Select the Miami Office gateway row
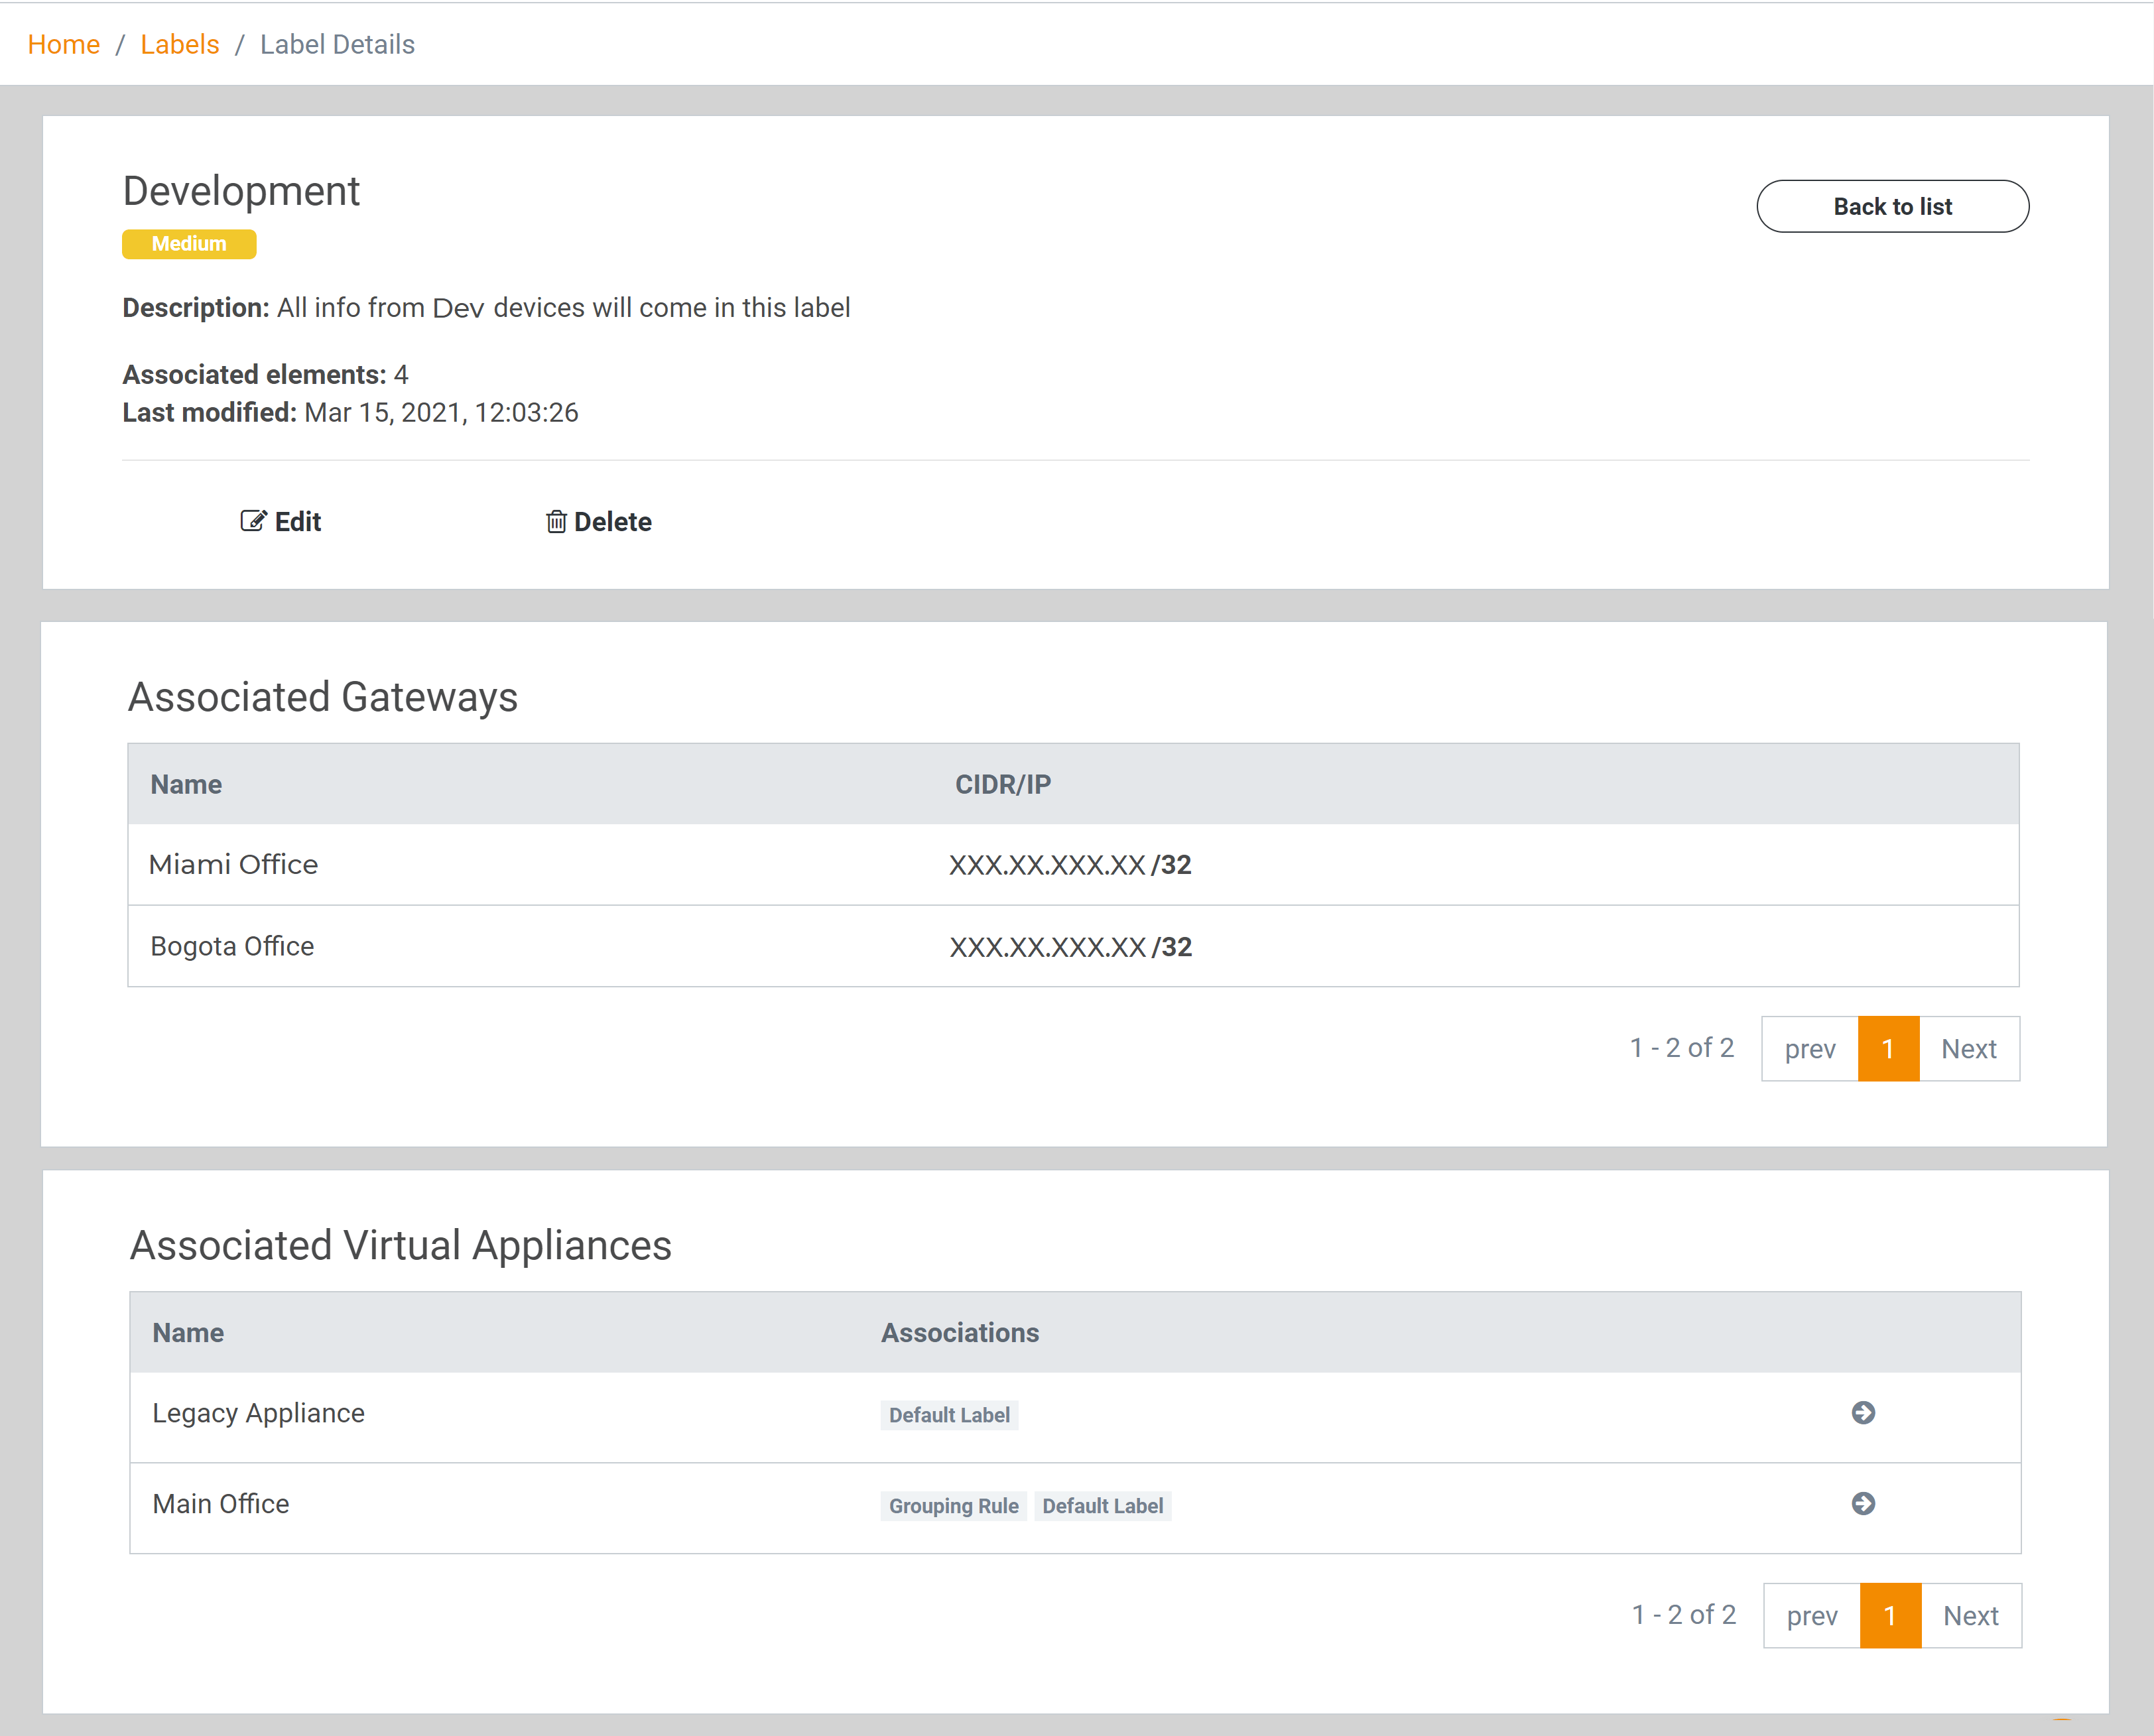Viewport: 2154px width, 1736px height. point(233,864)
